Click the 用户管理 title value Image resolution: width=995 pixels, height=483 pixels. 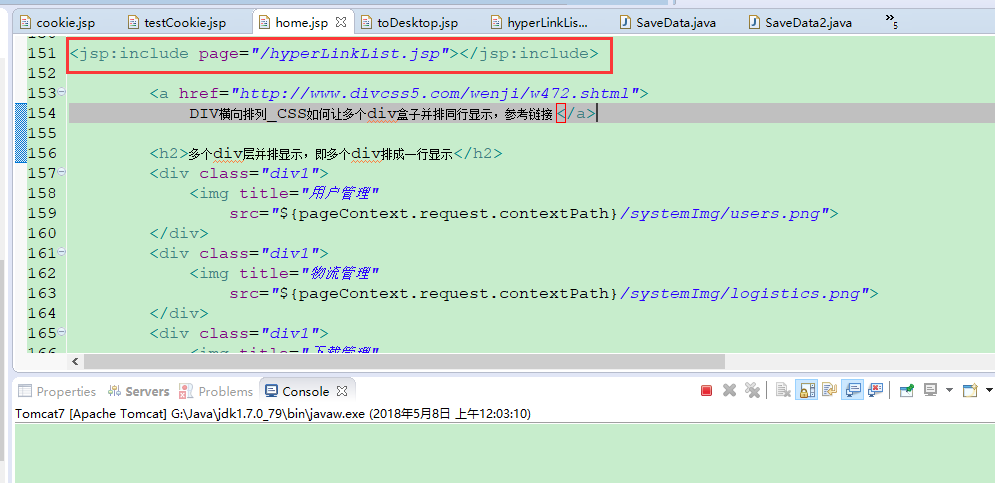[x=340, y=193]
